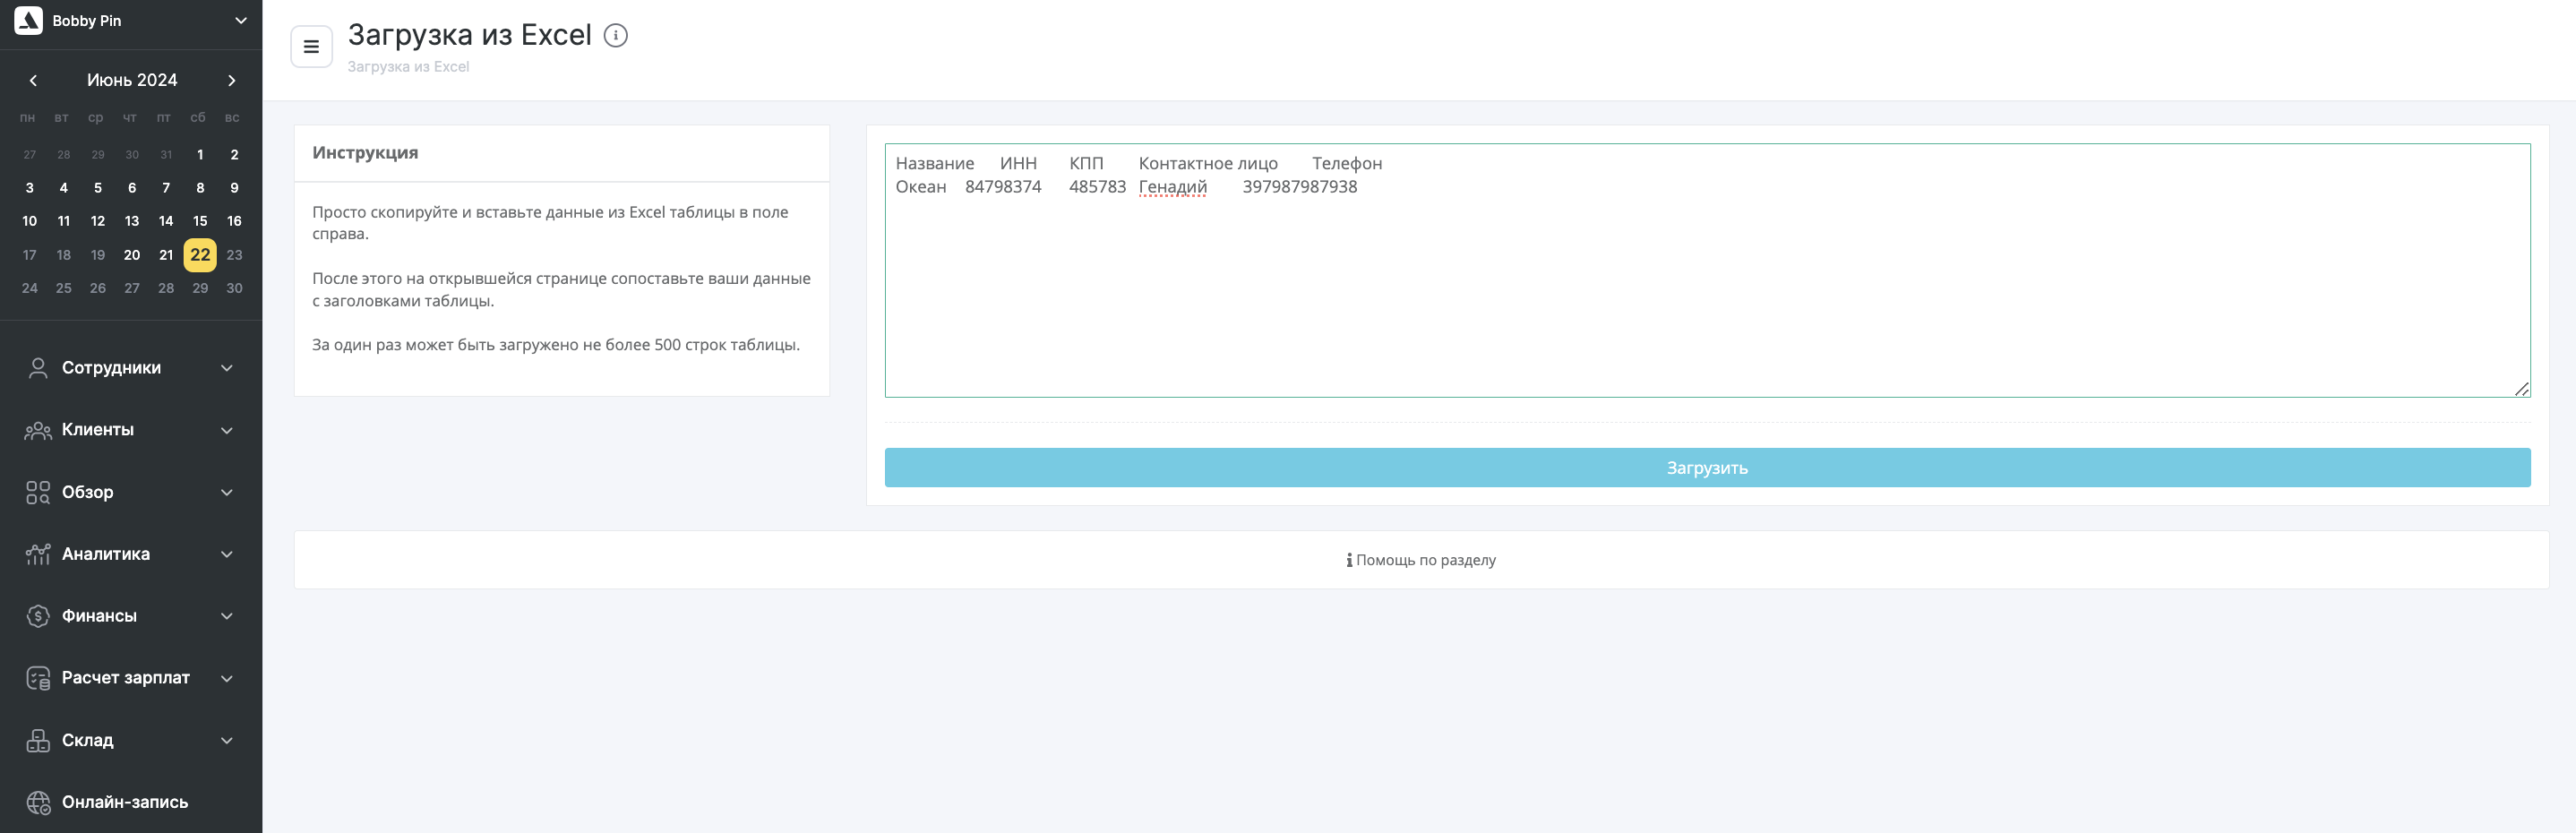Click the Bobby Pin logo icon
Image resolution: width=2576 pixels, height=833 pixels.
pos(29,20)
